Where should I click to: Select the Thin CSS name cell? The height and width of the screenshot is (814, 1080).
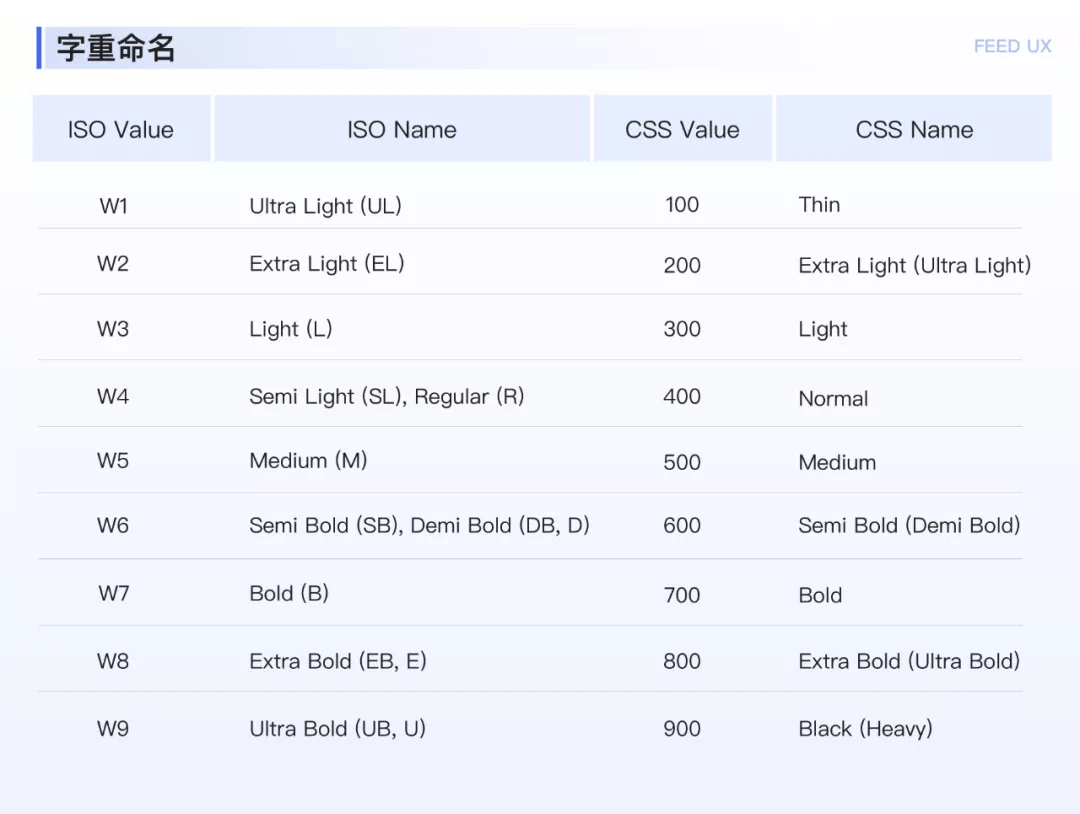[x=819, y=205]
